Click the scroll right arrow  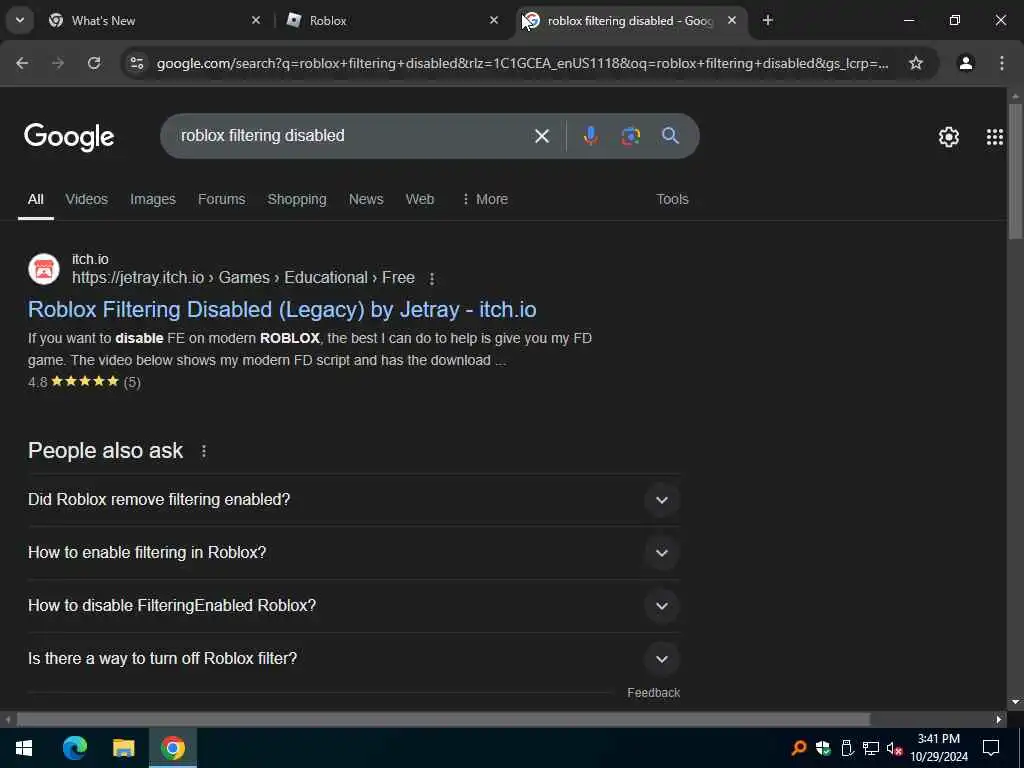tap(999, 720)
